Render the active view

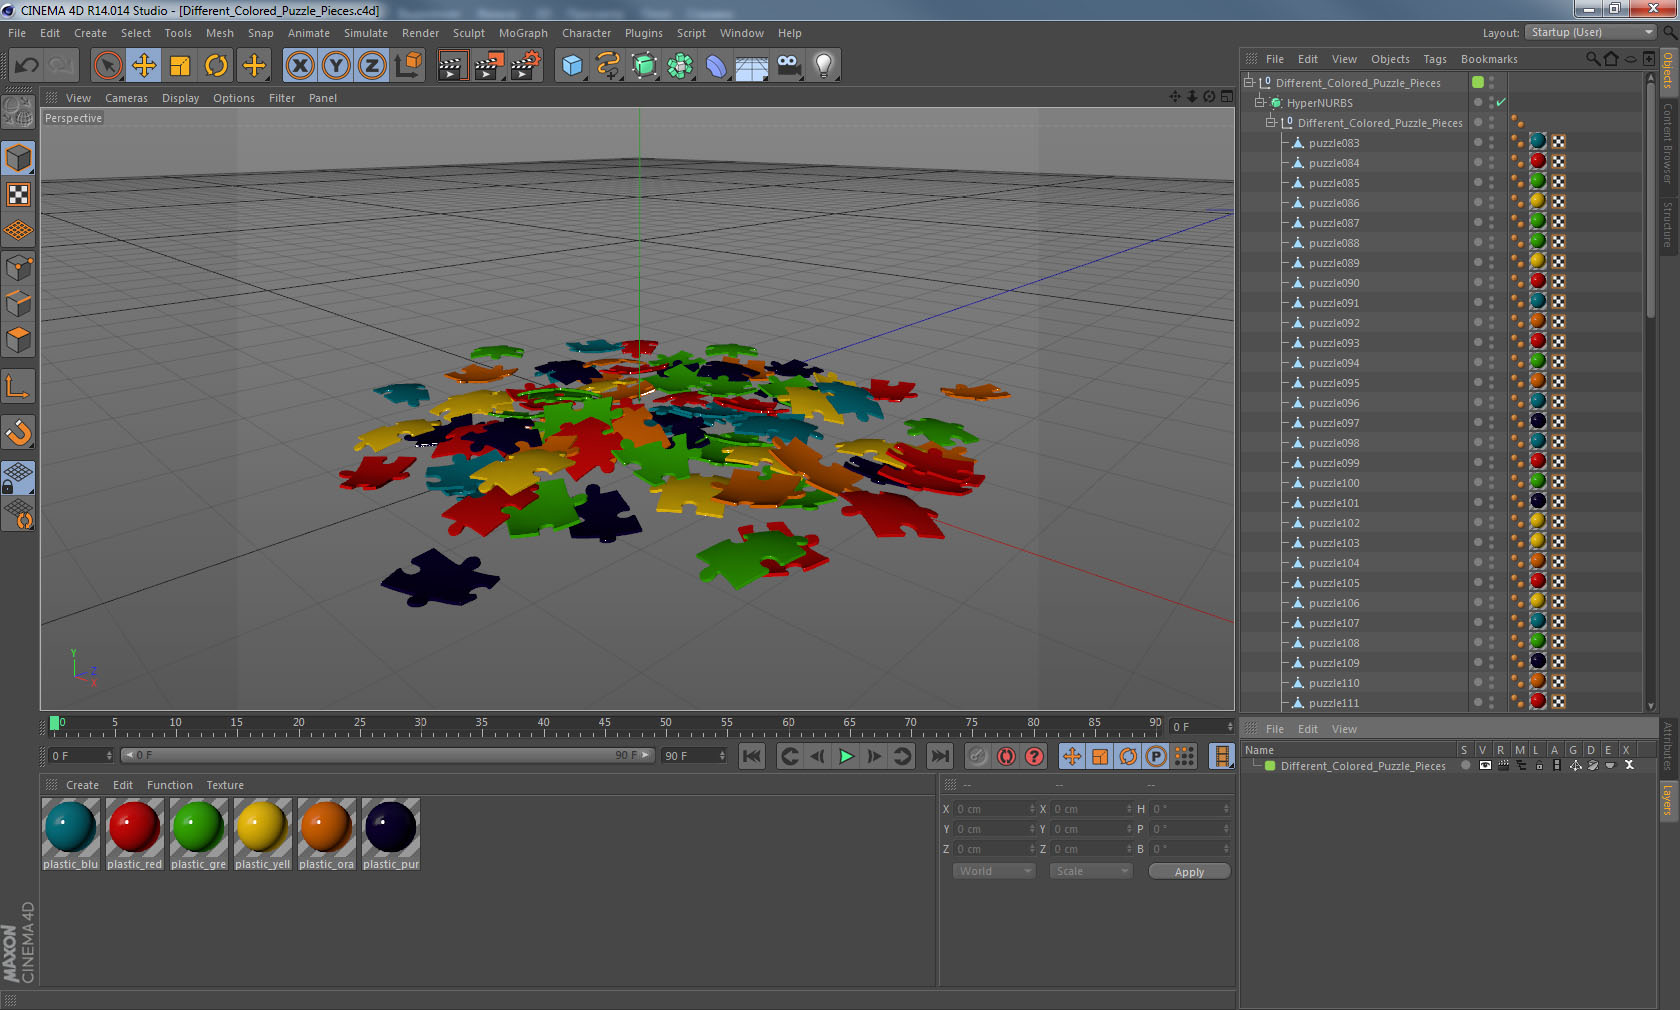coord(452,66)
